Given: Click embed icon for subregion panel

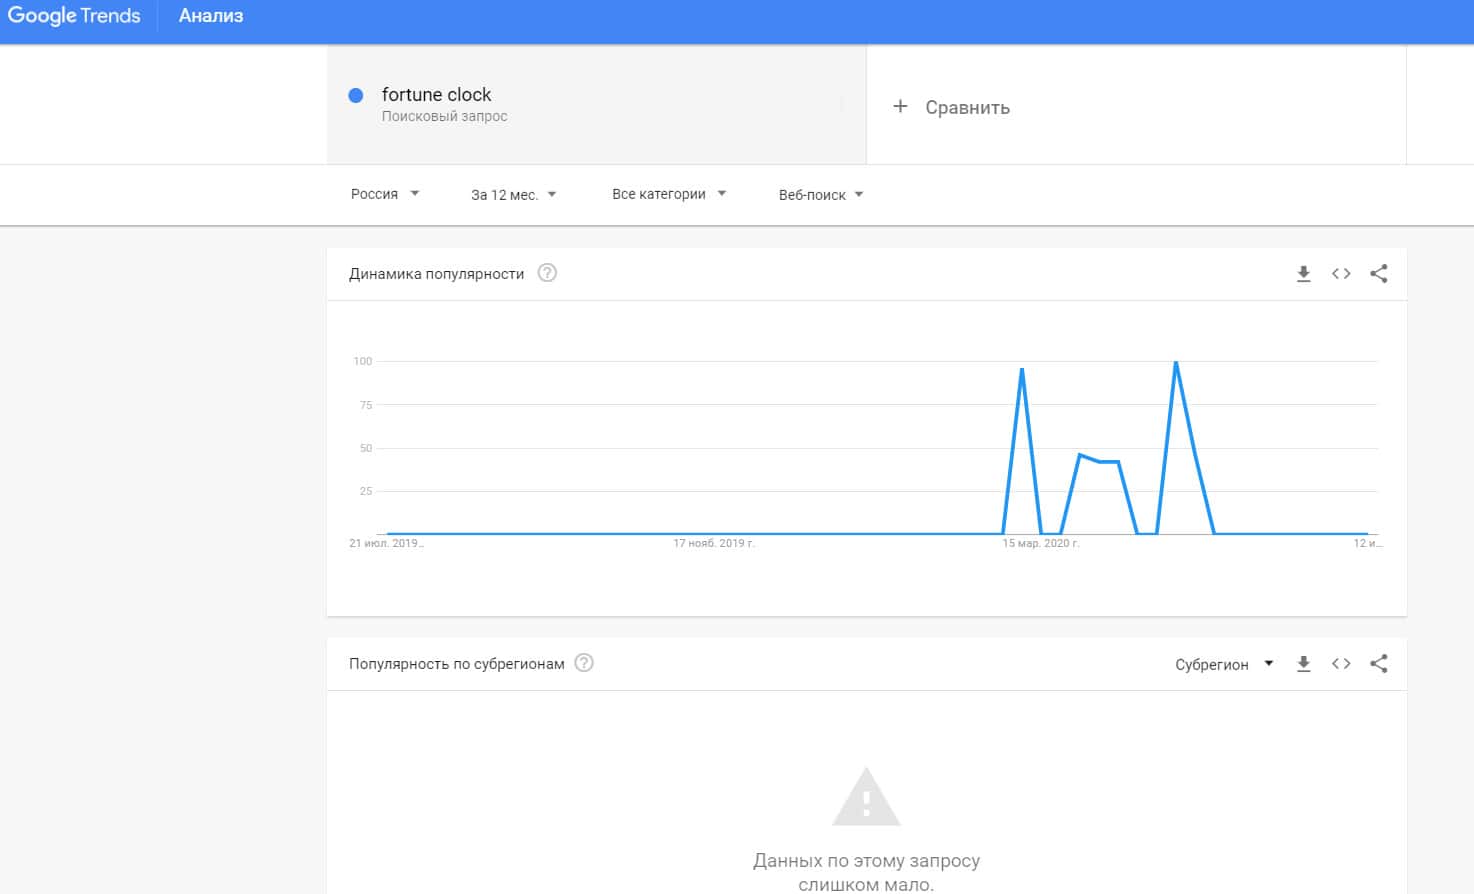Looking at the screenshot, I should tap(1341, 664).
